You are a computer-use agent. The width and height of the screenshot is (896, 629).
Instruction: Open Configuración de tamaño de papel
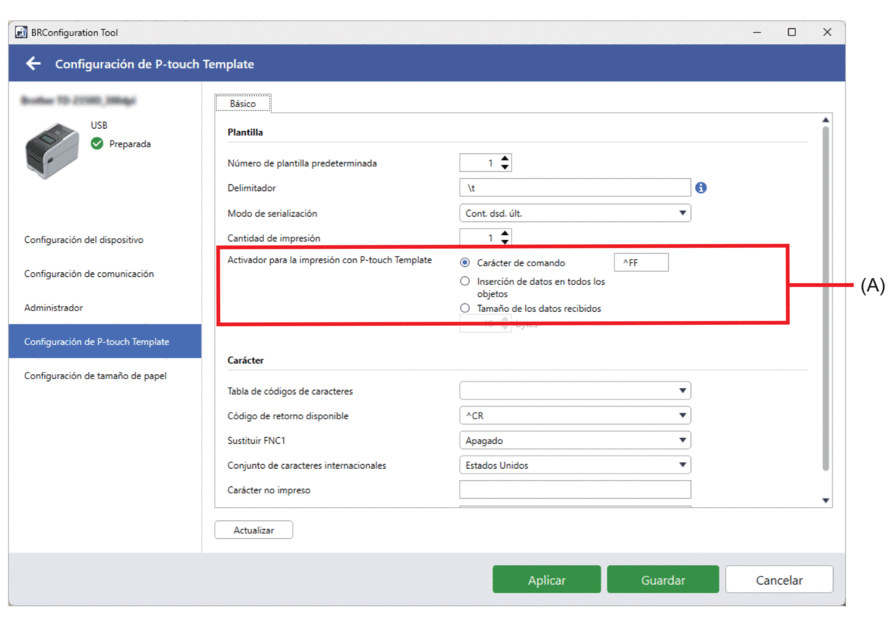coord(96,376)
